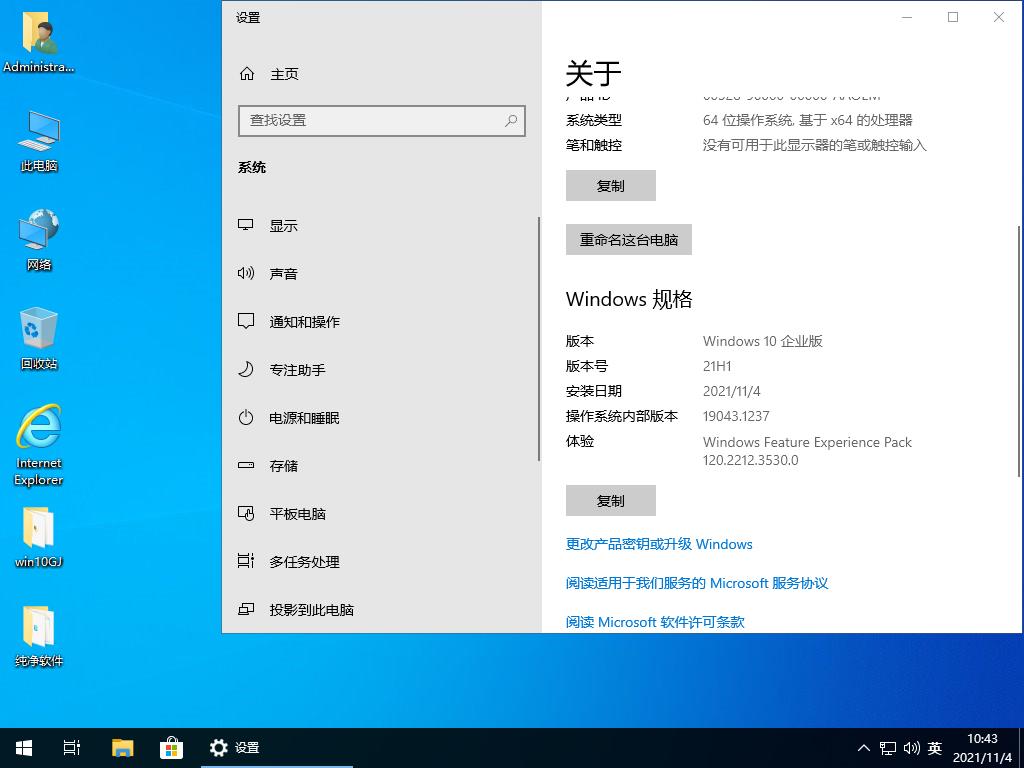Select the 平板电脑 tablet icon
This screenshot has height=768, width=1024.
(246, 513)
